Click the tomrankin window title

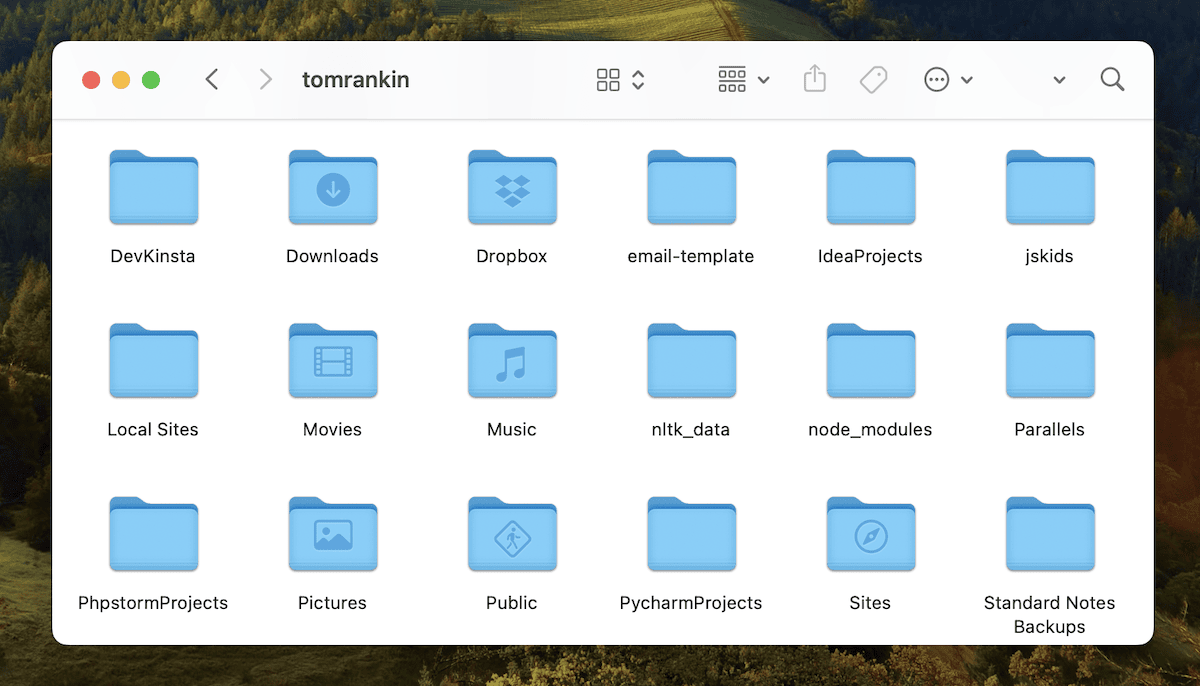[356, 80]
